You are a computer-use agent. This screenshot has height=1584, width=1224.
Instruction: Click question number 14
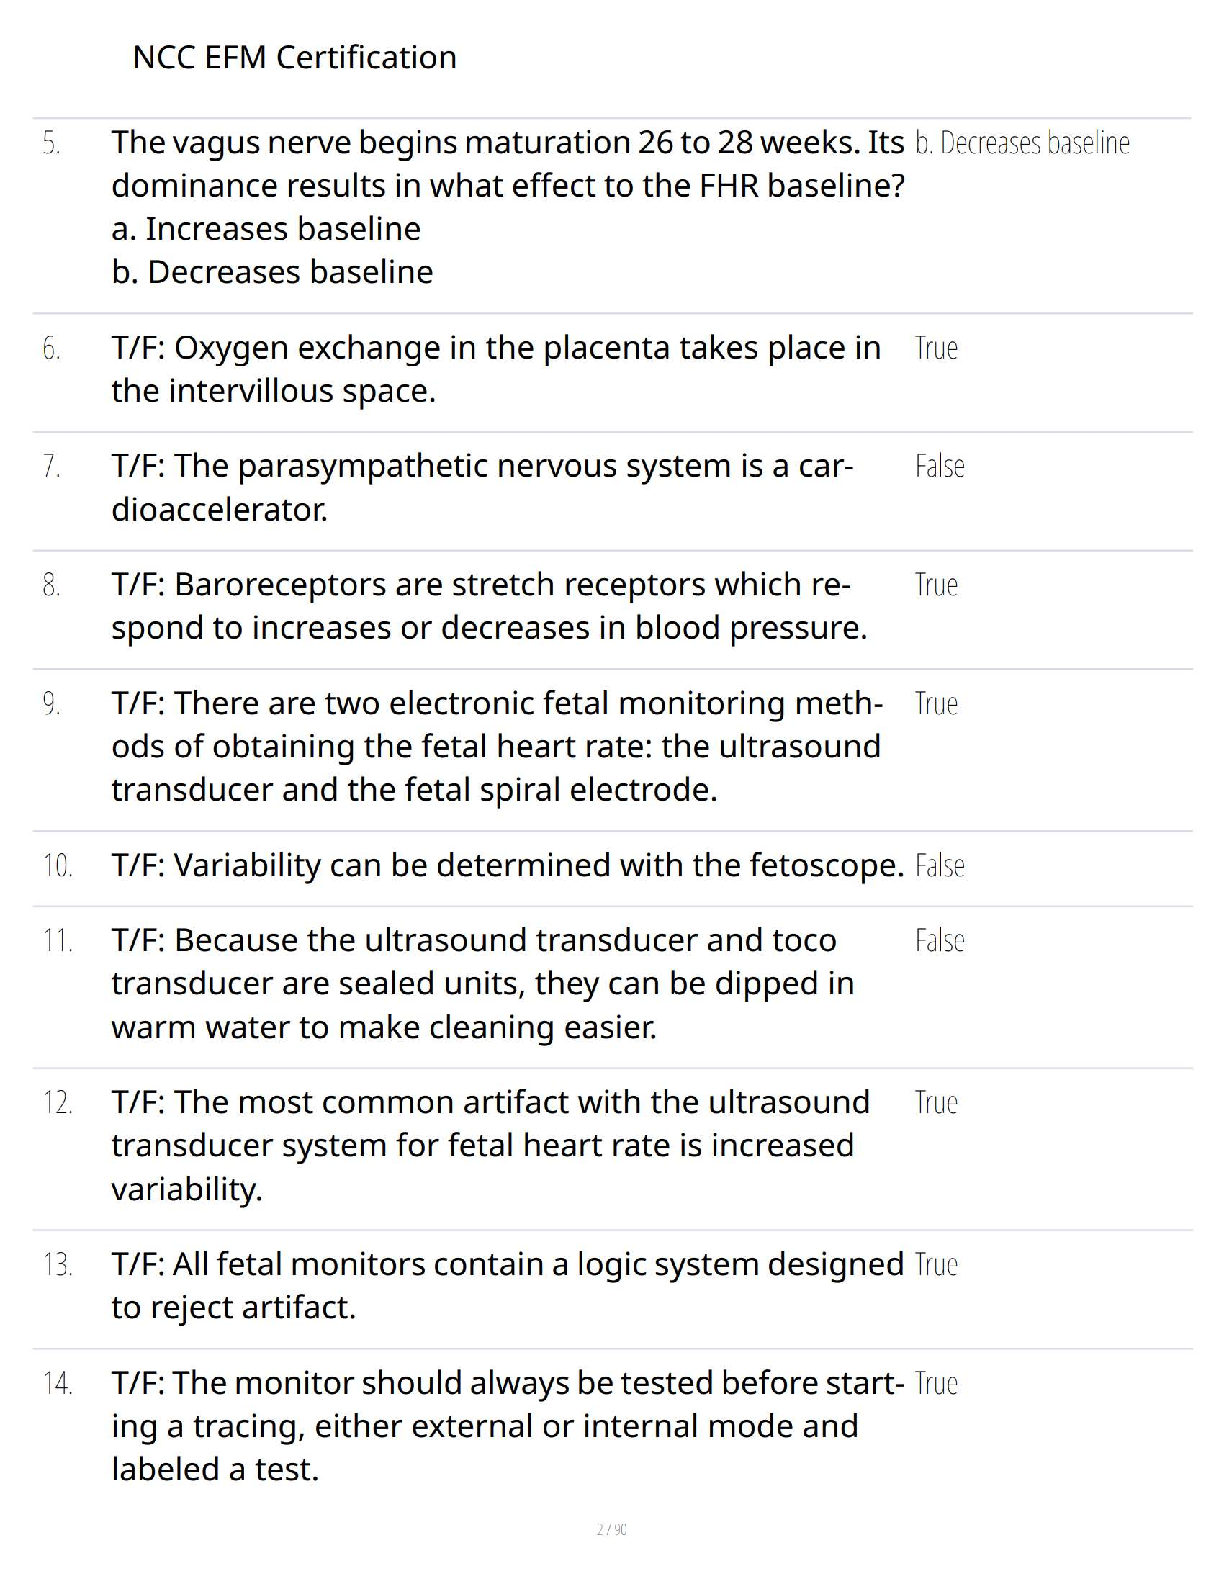coord(58,1384)
